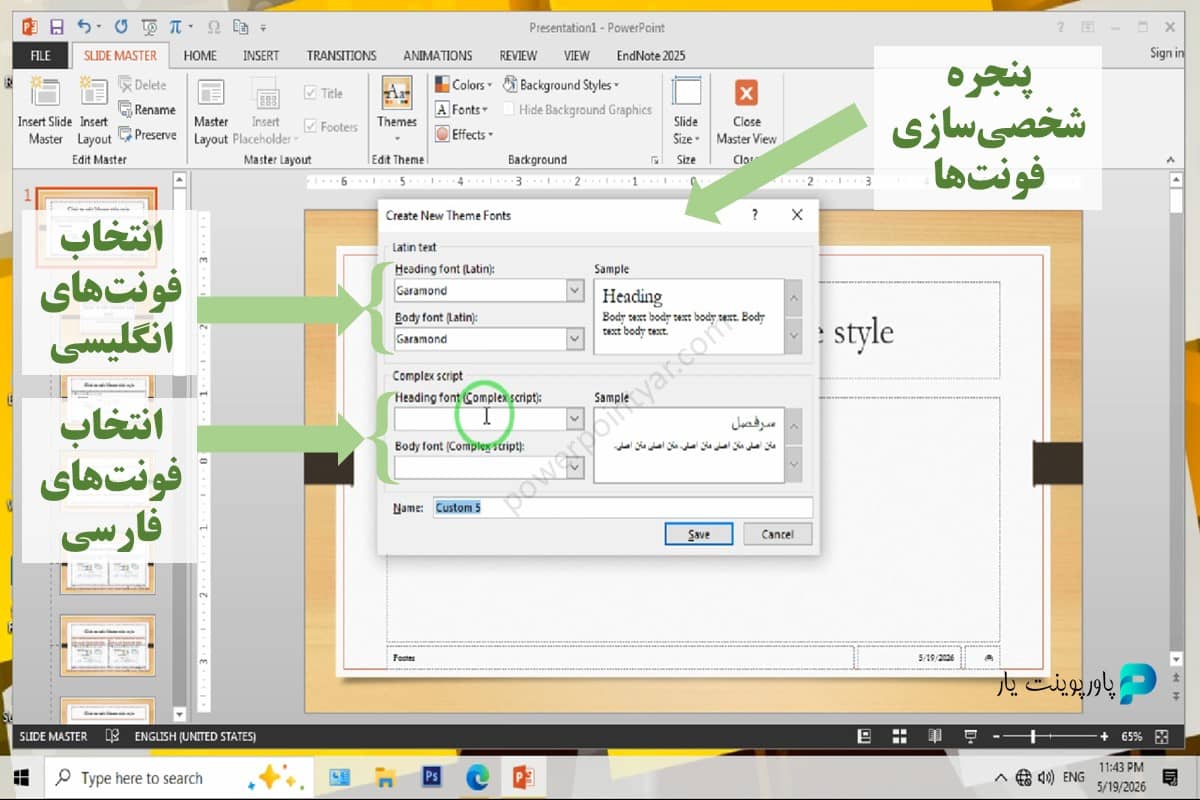
Task: Click the Rename command
Action: point(147,110)
